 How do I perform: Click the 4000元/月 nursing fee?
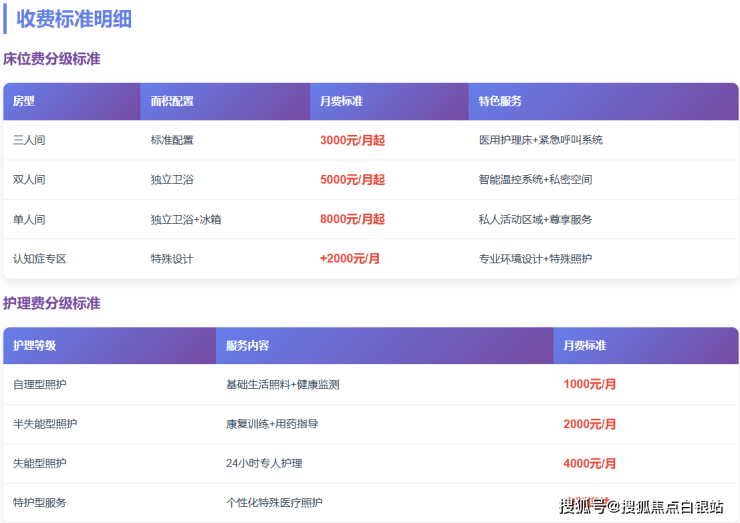[590, 463]
